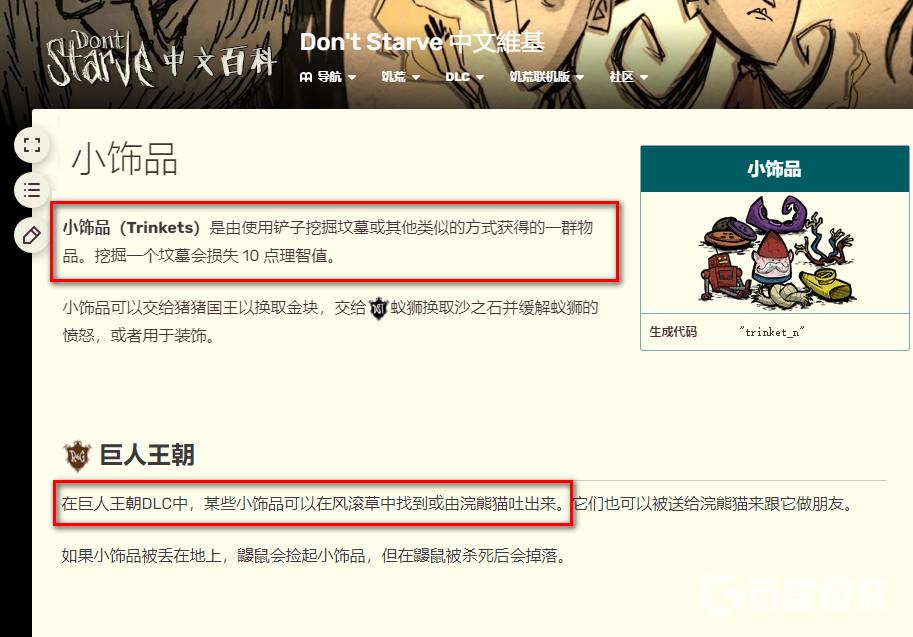Click the 小饰品 page title
913x637 pixels.
tap(125, 159)
